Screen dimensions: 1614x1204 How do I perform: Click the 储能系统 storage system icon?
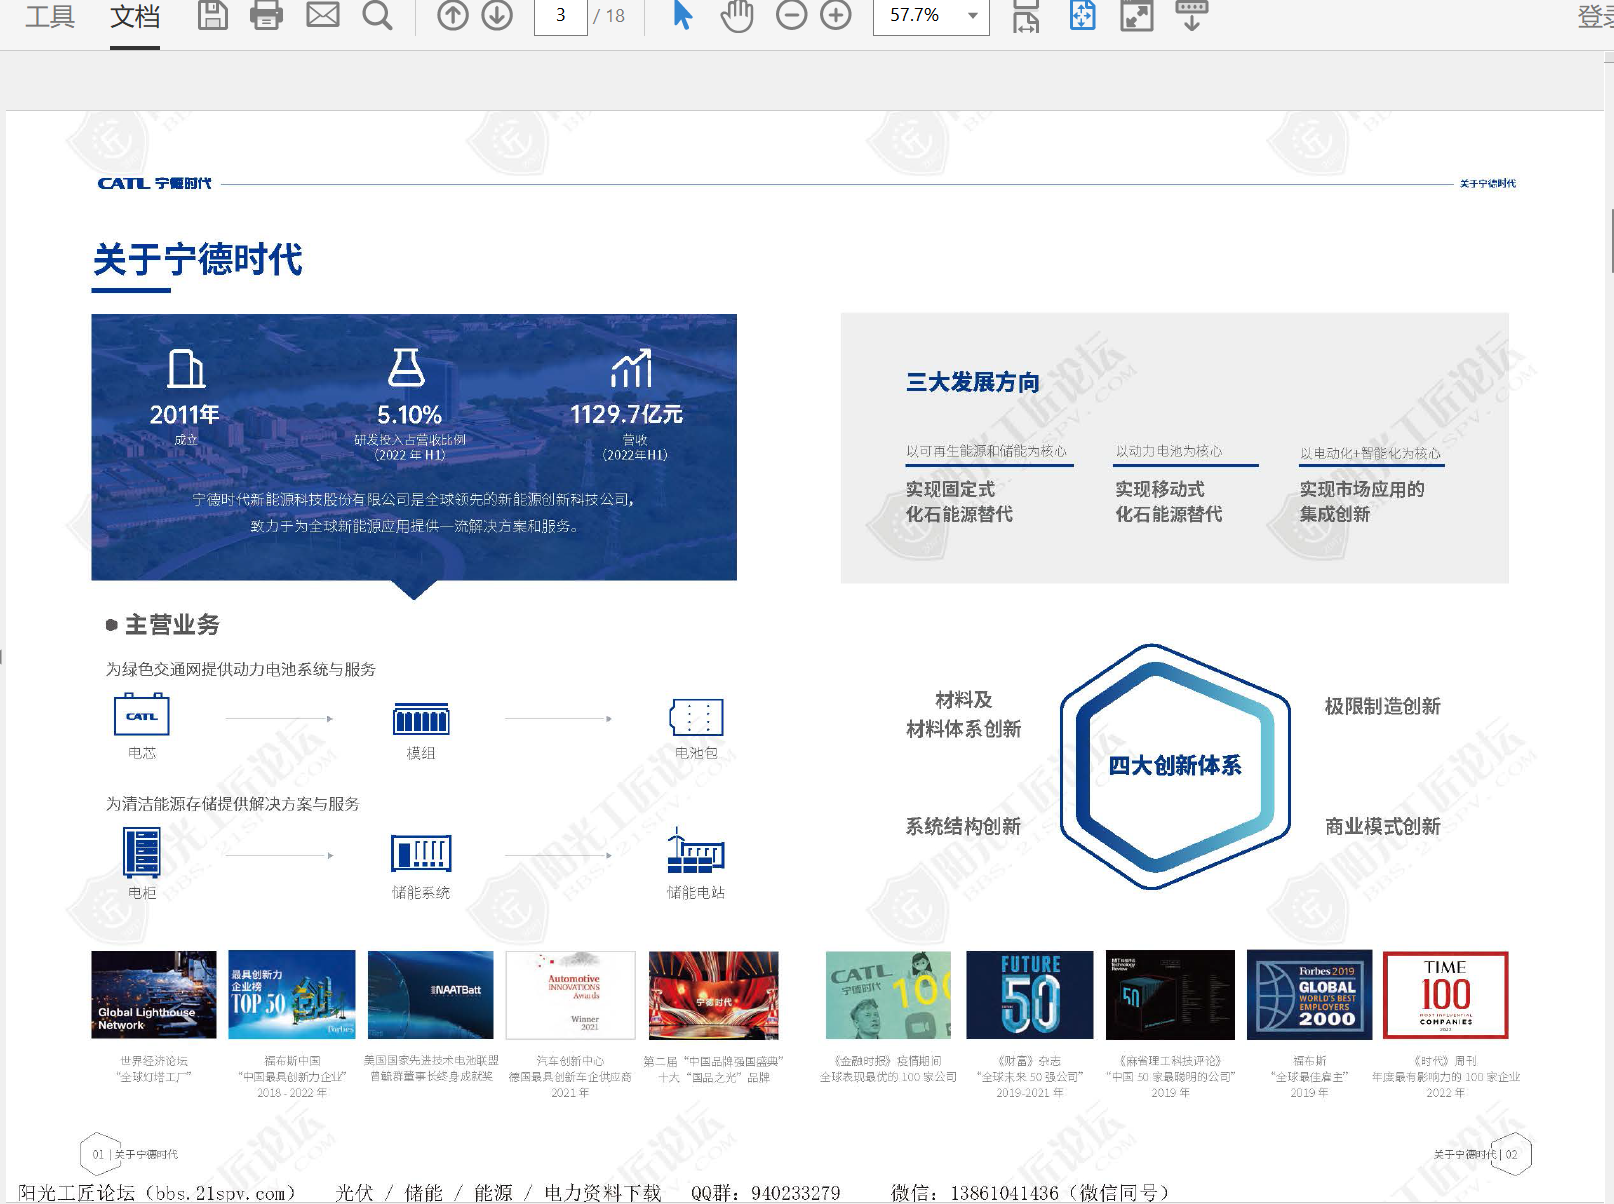pos(421,854)
